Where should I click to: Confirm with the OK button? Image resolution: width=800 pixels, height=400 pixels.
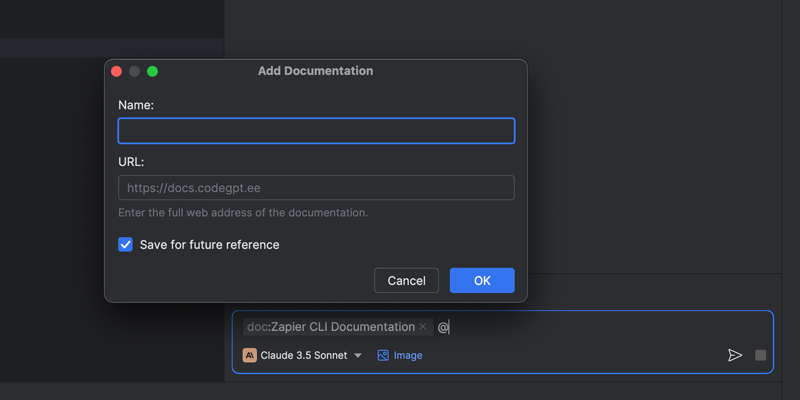click(482, 281)
